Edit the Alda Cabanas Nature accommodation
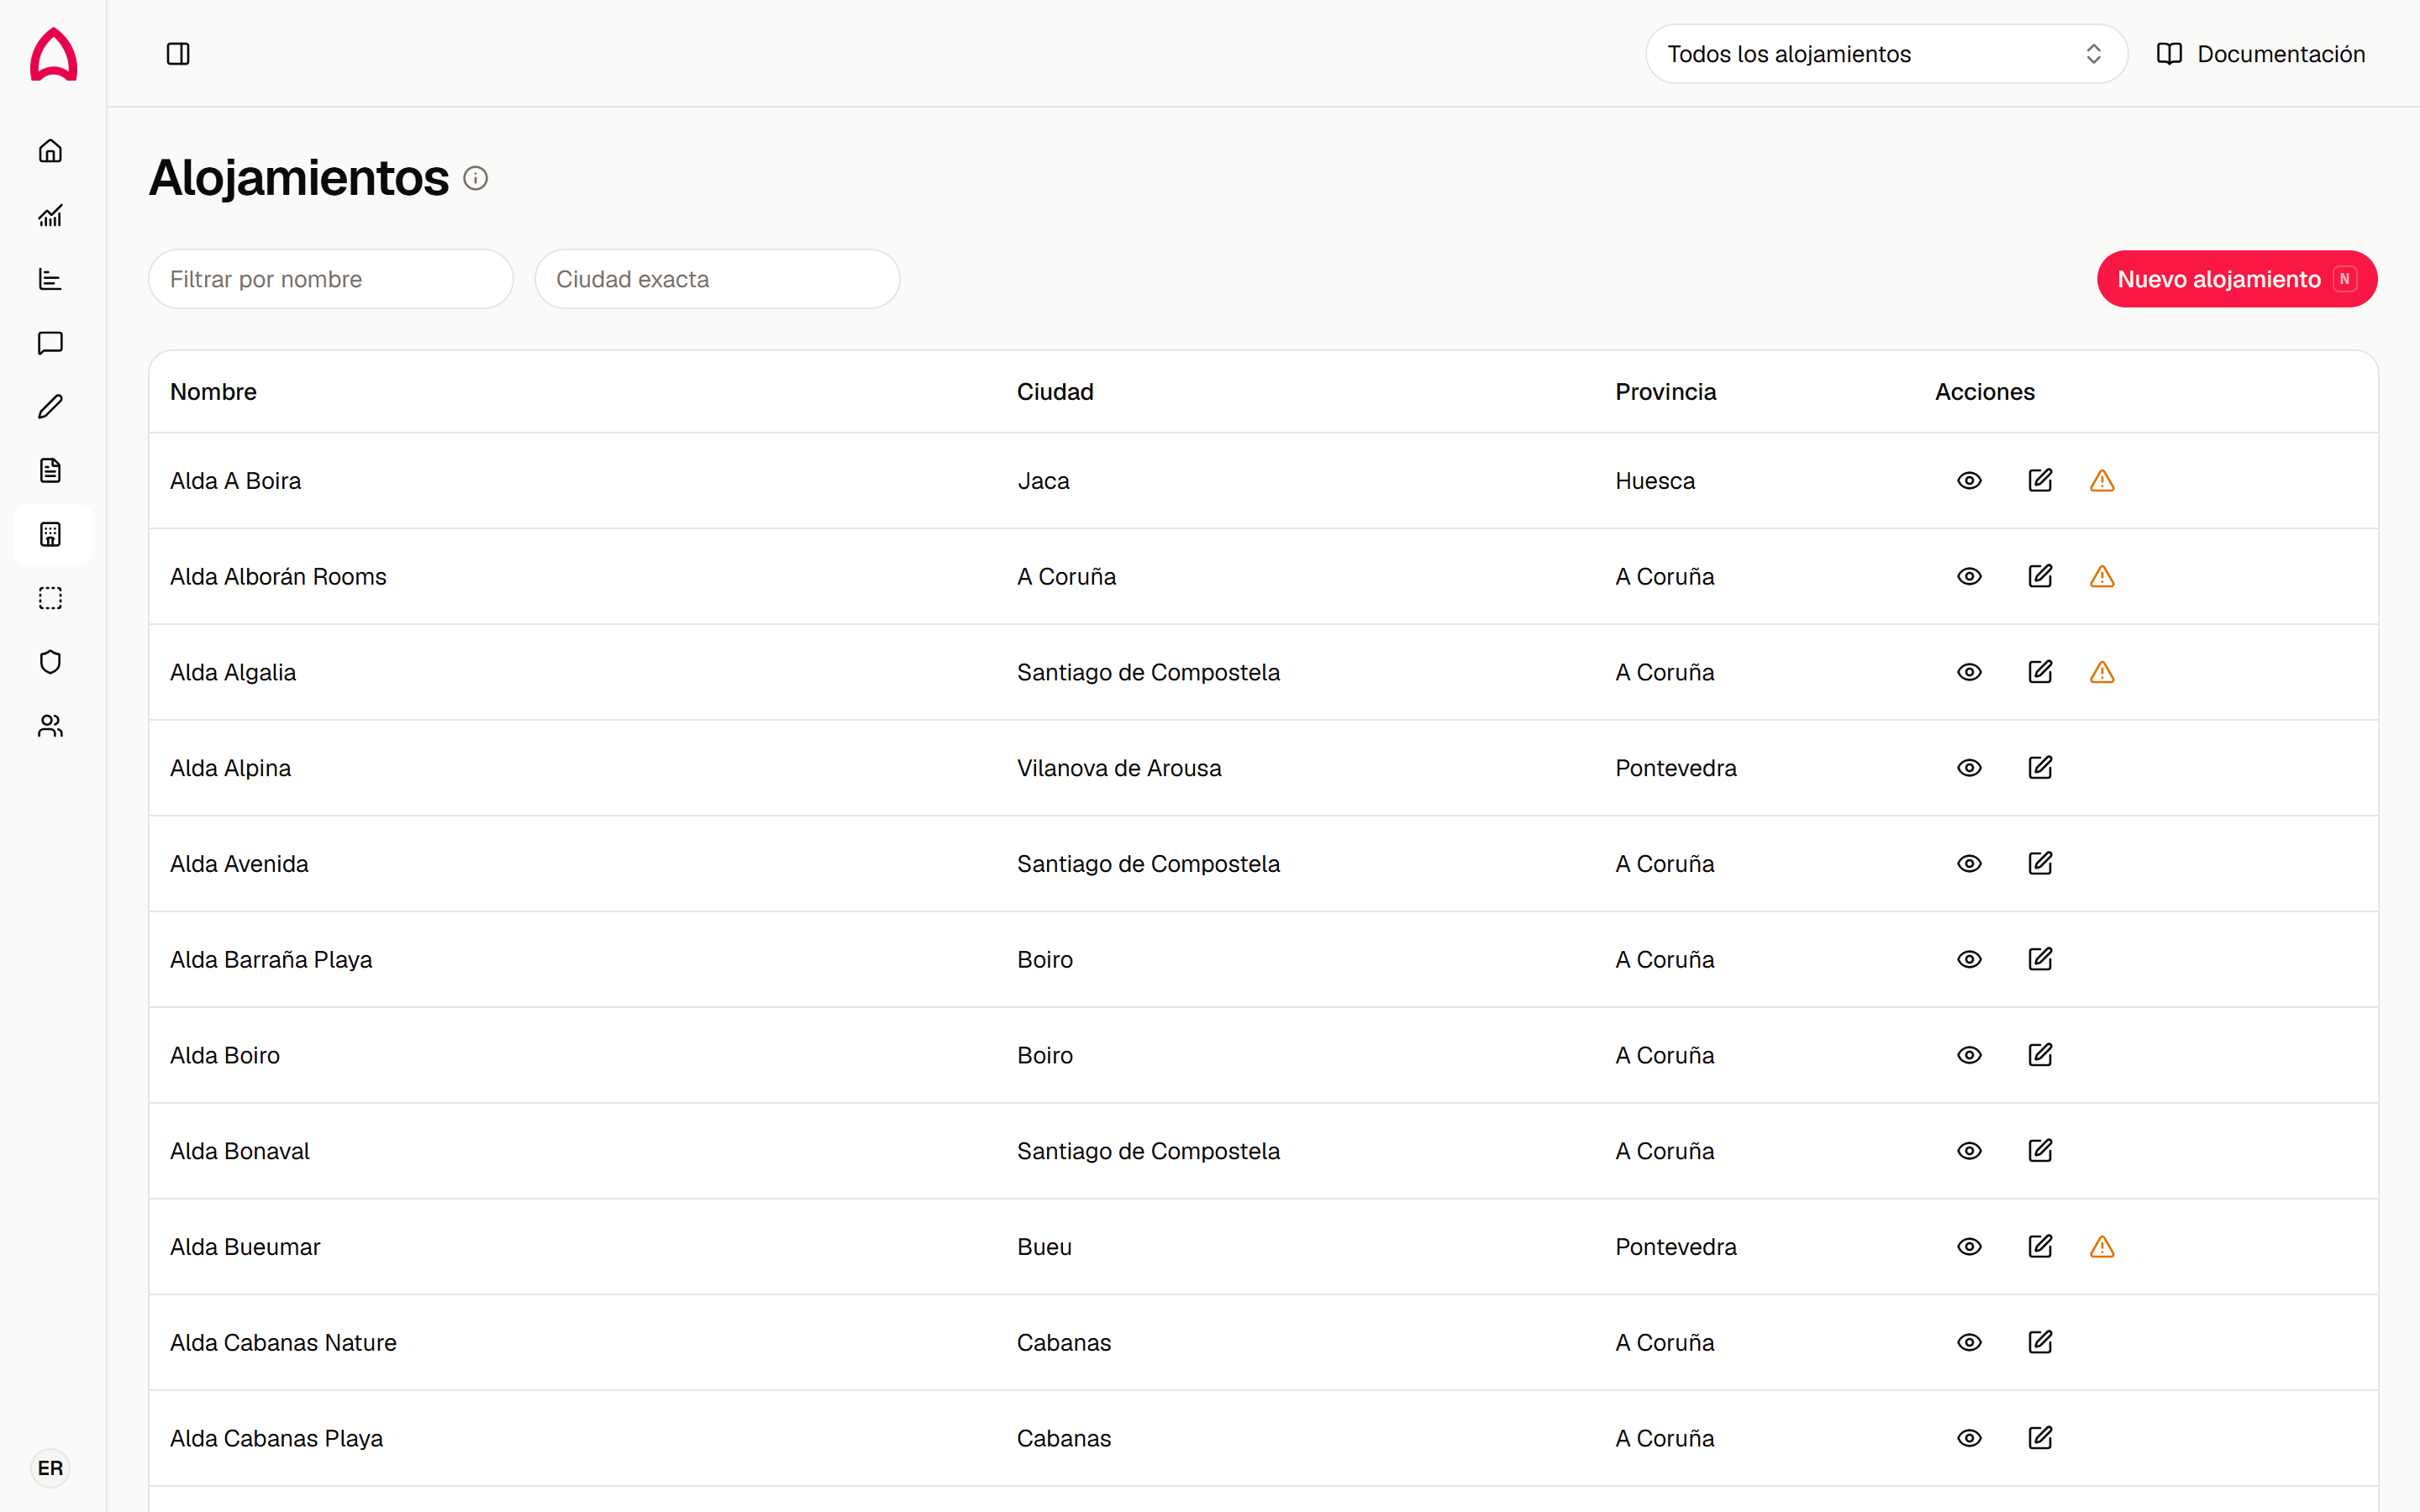Image resolution: width=2420 pixels, height=1512 pixels. (x=2040, y=1343)
